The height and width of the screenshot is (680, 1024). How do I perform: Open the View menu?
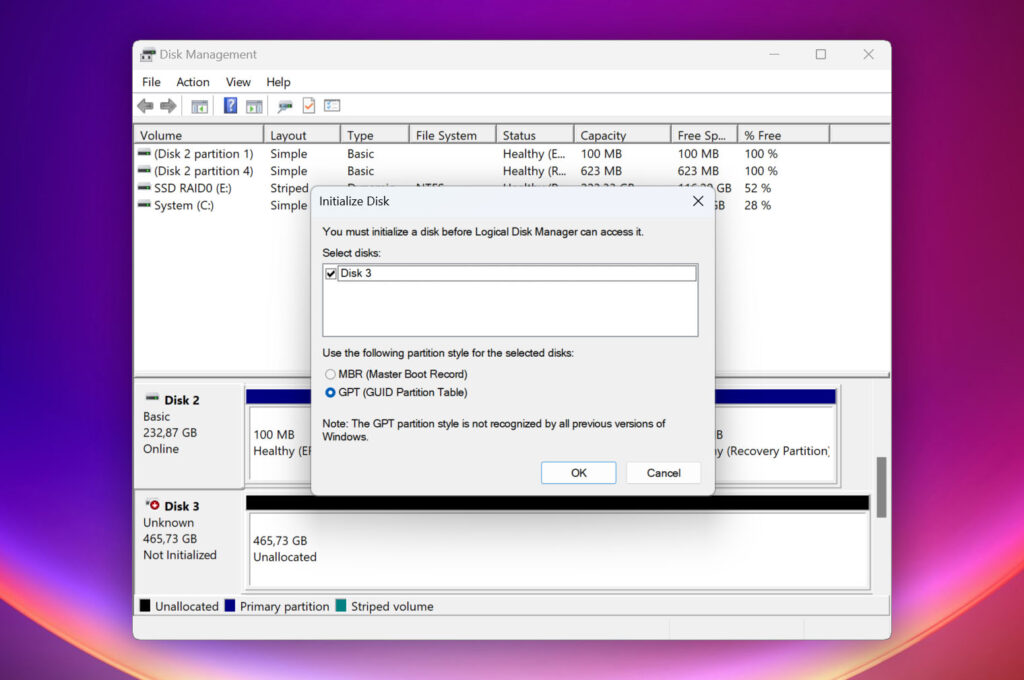[238, 82]
